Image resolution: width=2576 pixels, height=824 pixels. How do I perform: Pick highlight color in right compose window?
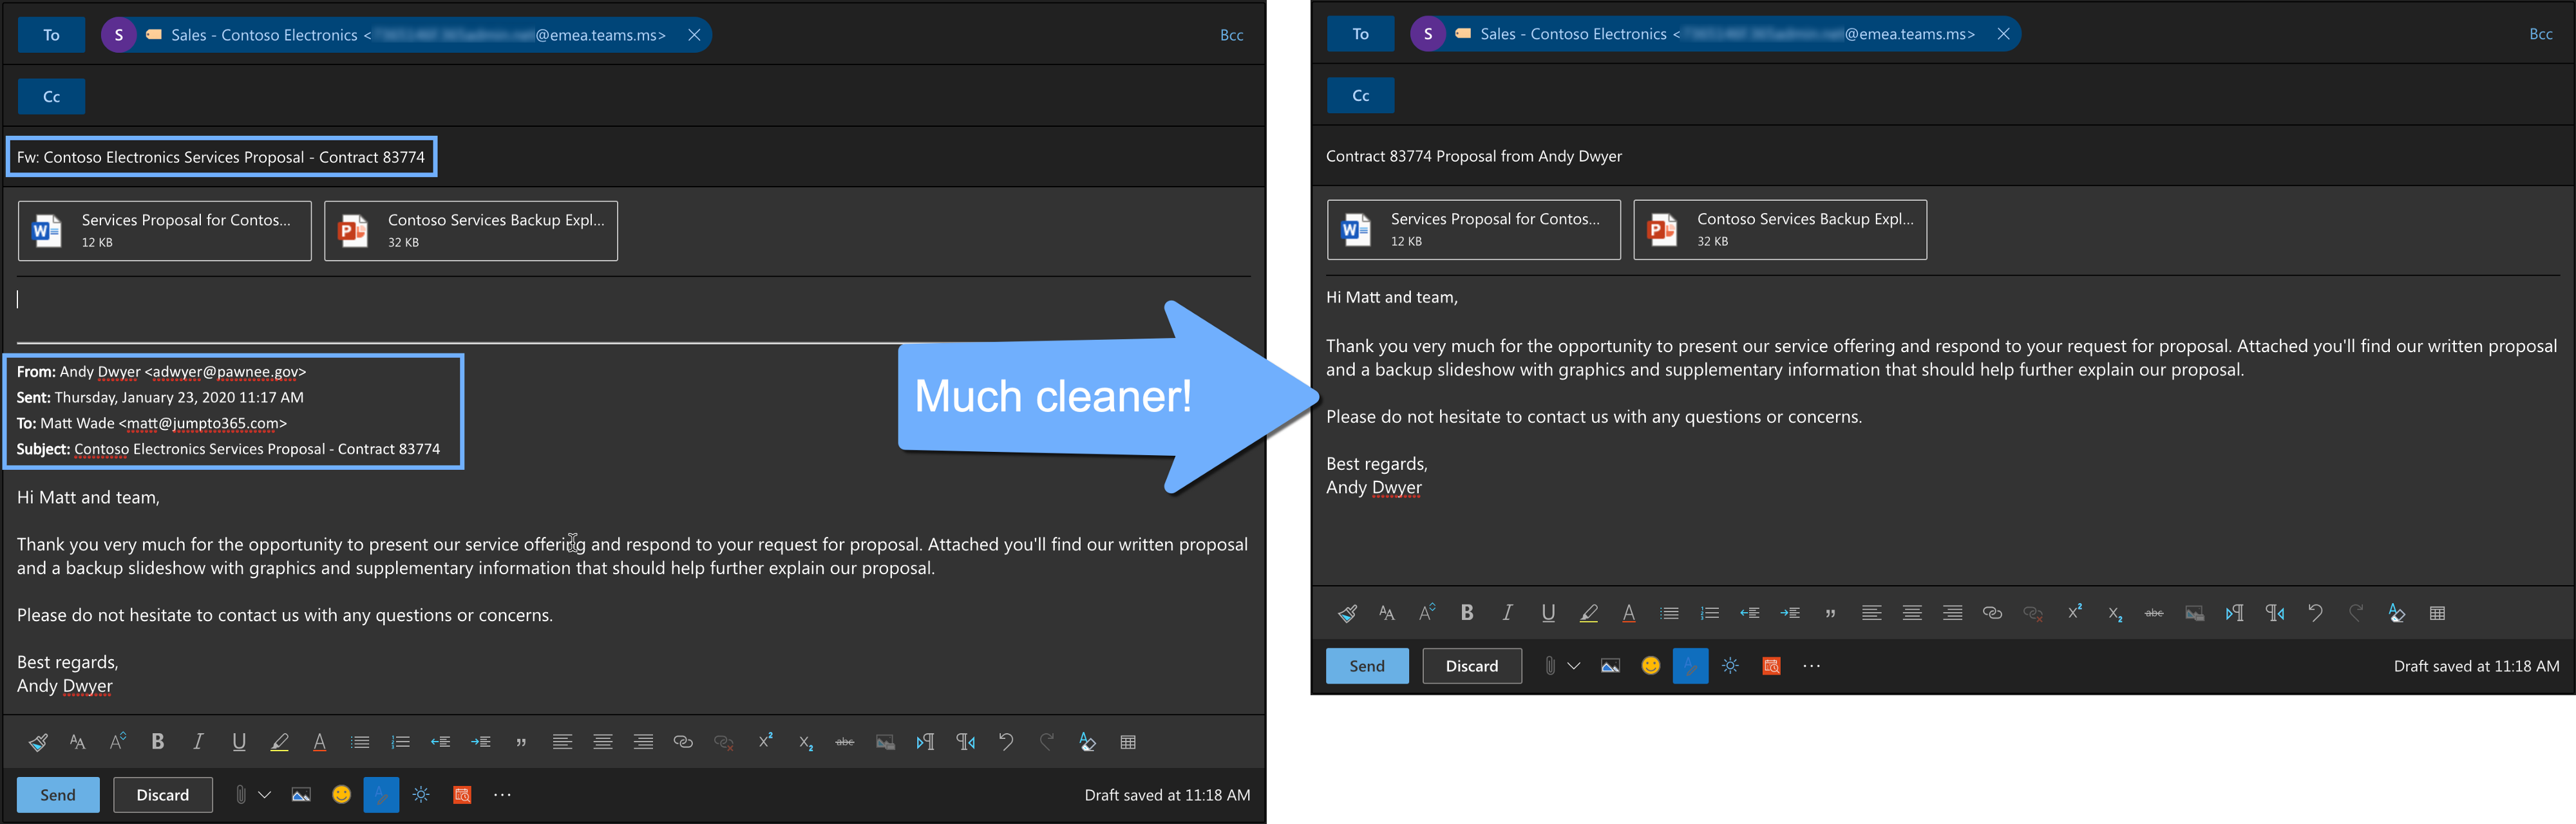(x=1588, y=613)
